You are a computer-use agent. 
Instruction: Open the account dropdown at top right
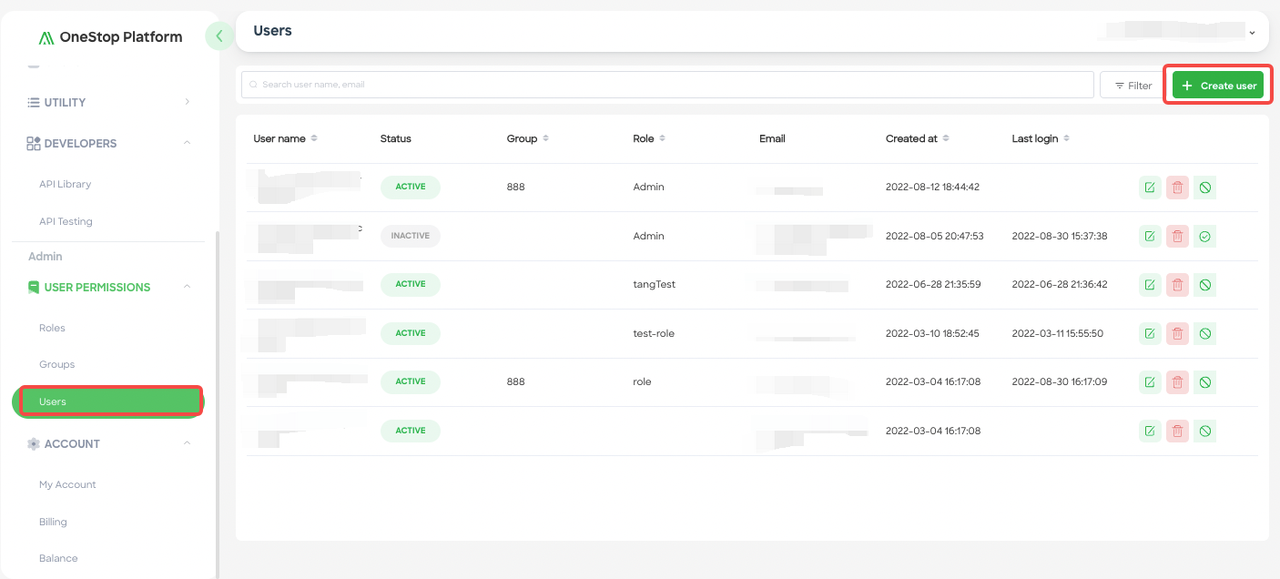coord(1251,31)
